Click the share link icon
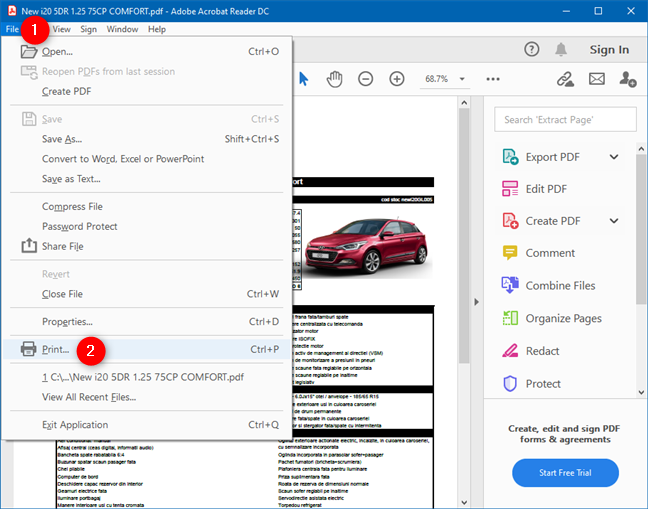 [x=566, y=79]
